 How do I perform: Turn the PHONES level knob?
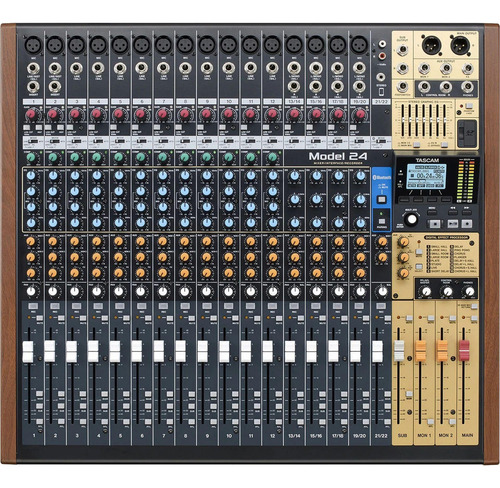(x=469, y=292)
